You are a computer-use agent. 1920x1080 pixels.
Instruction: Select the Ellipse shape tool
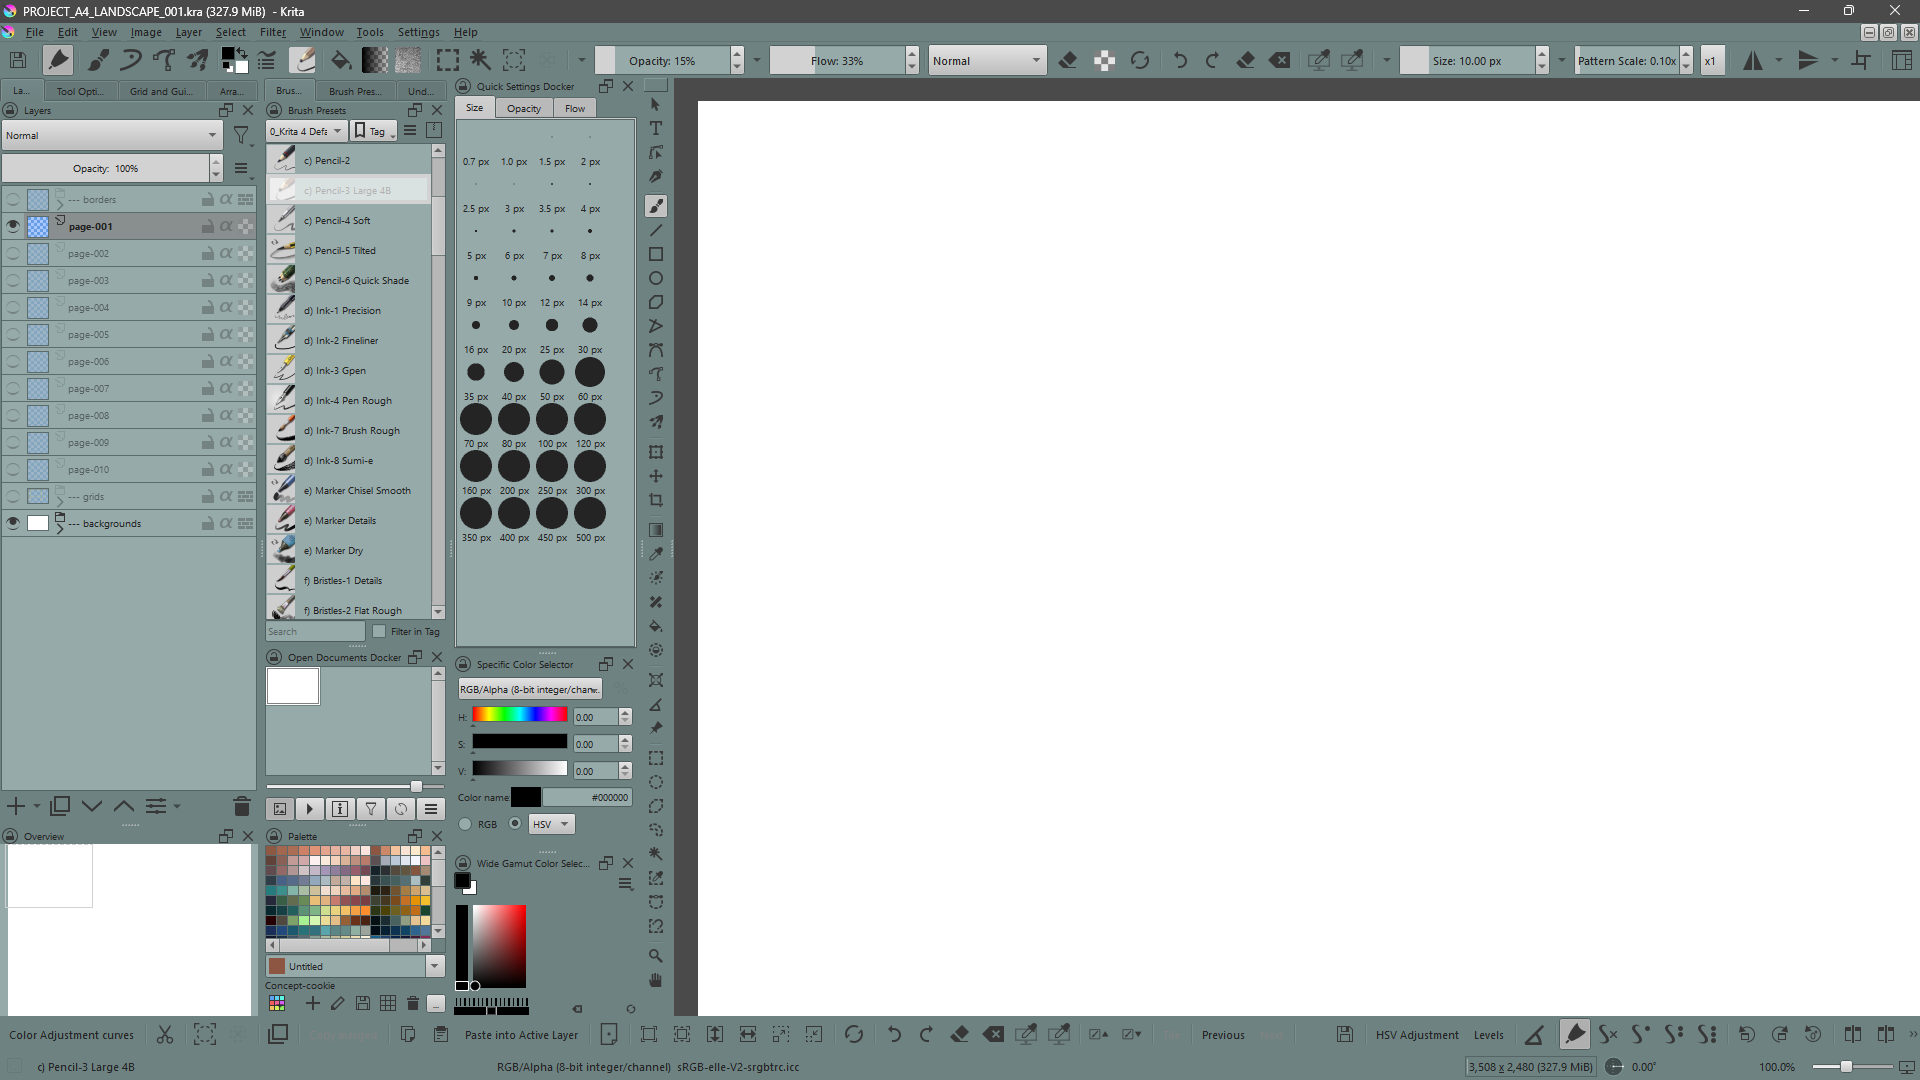pyautogui.click(x=656, y=278)
